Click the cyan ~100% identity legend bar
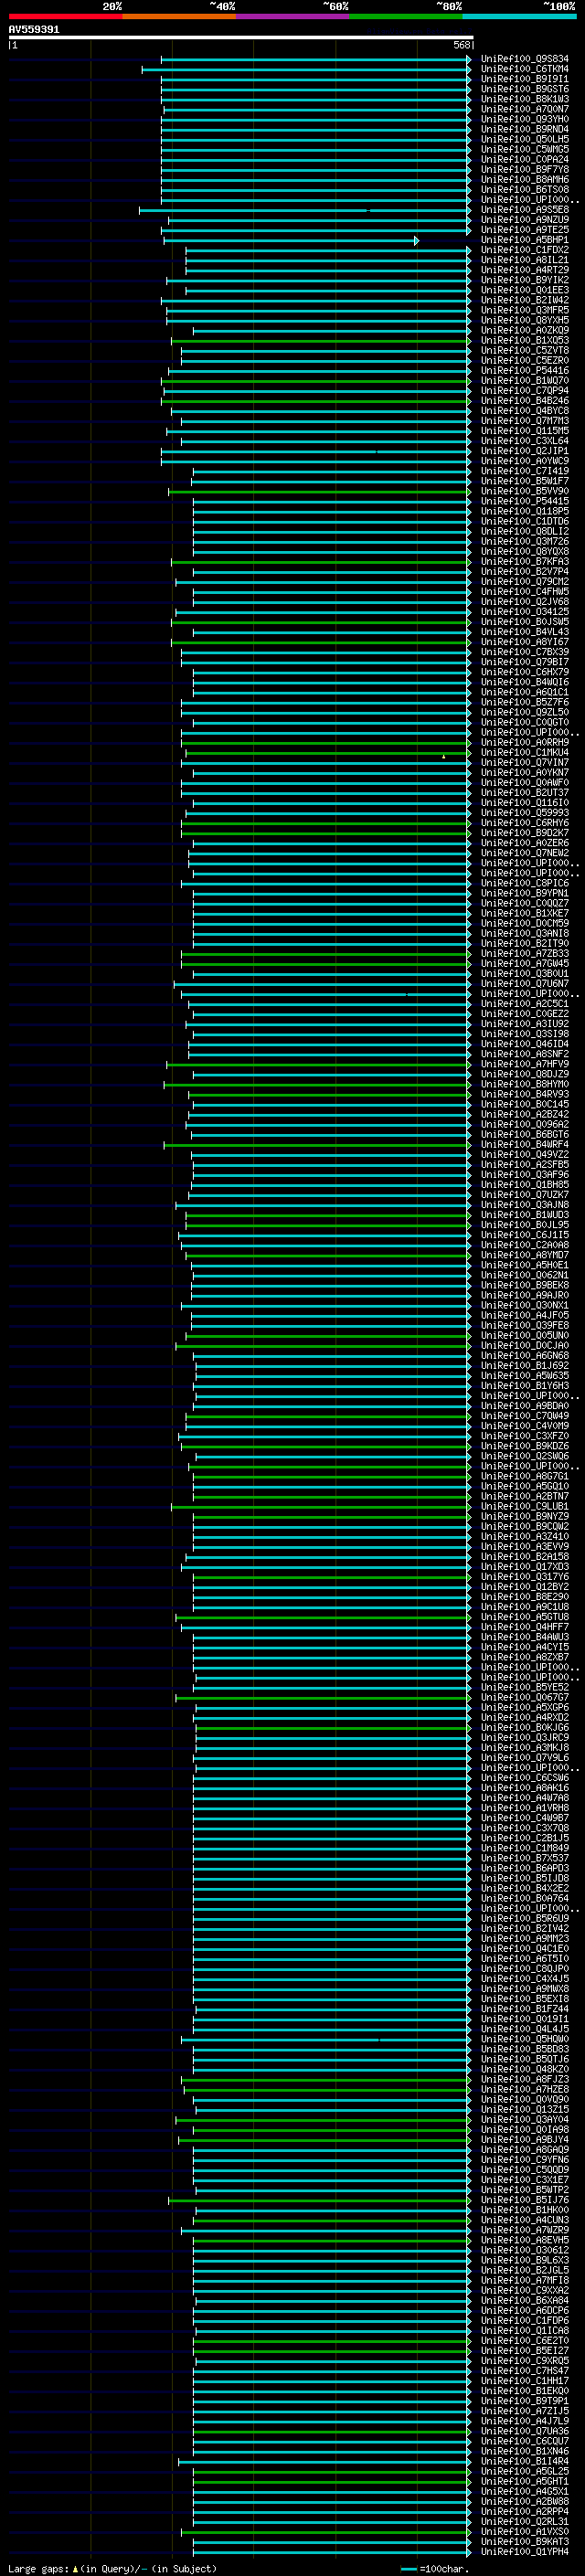 pos(519,16)
